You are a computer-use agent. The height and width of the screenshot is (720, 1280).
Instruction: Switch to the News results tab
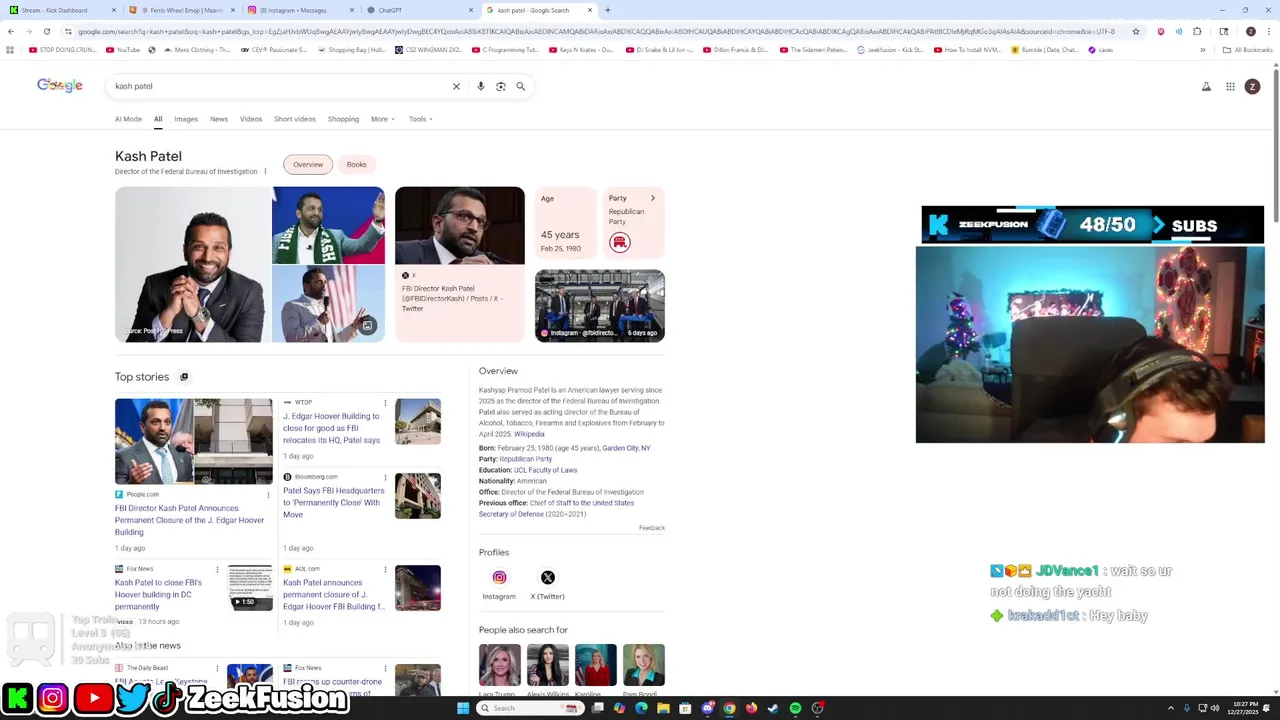(219, 119)
